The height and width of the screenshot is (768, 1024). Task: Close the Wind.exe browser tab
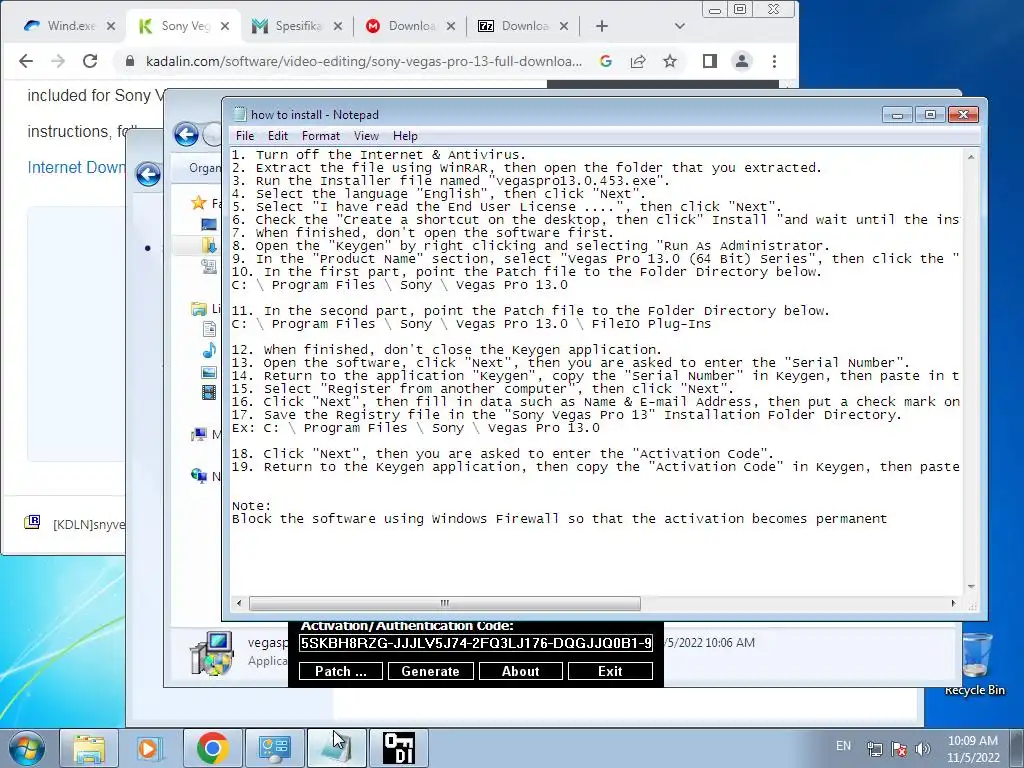tap(111, 26)
